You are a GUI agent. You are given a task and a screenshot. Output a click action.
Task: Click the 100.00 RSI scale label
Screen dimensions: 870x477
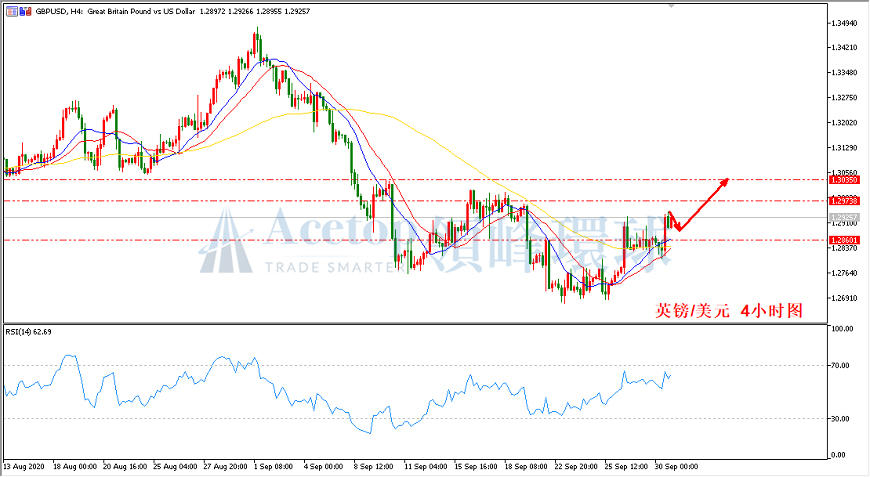tap(842, 329)
